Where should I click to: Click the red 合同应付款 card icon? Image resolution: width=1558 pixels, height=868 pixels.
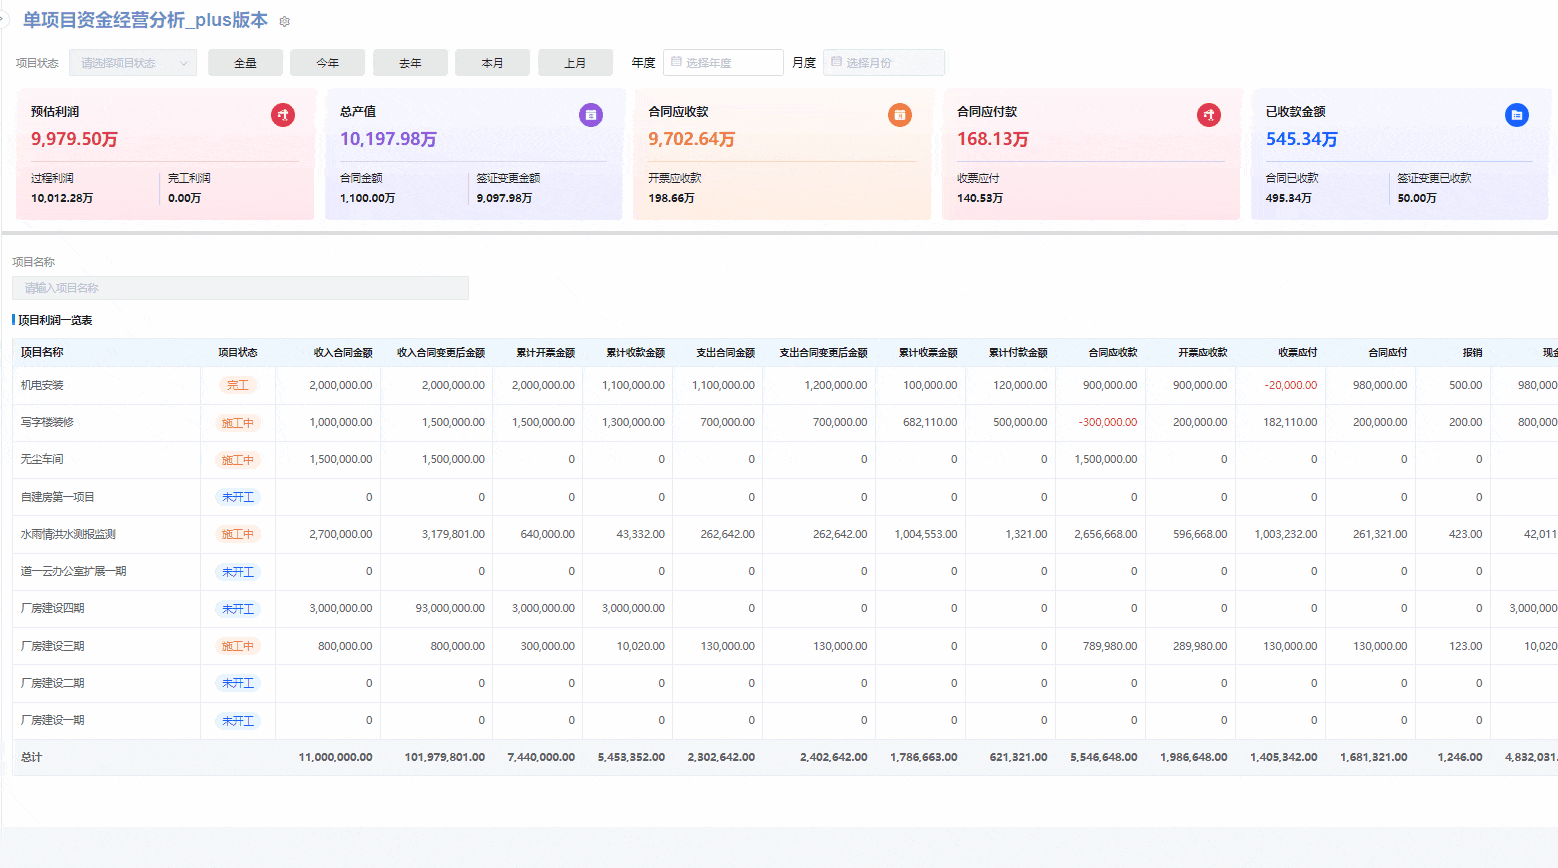coord(1209,115)
